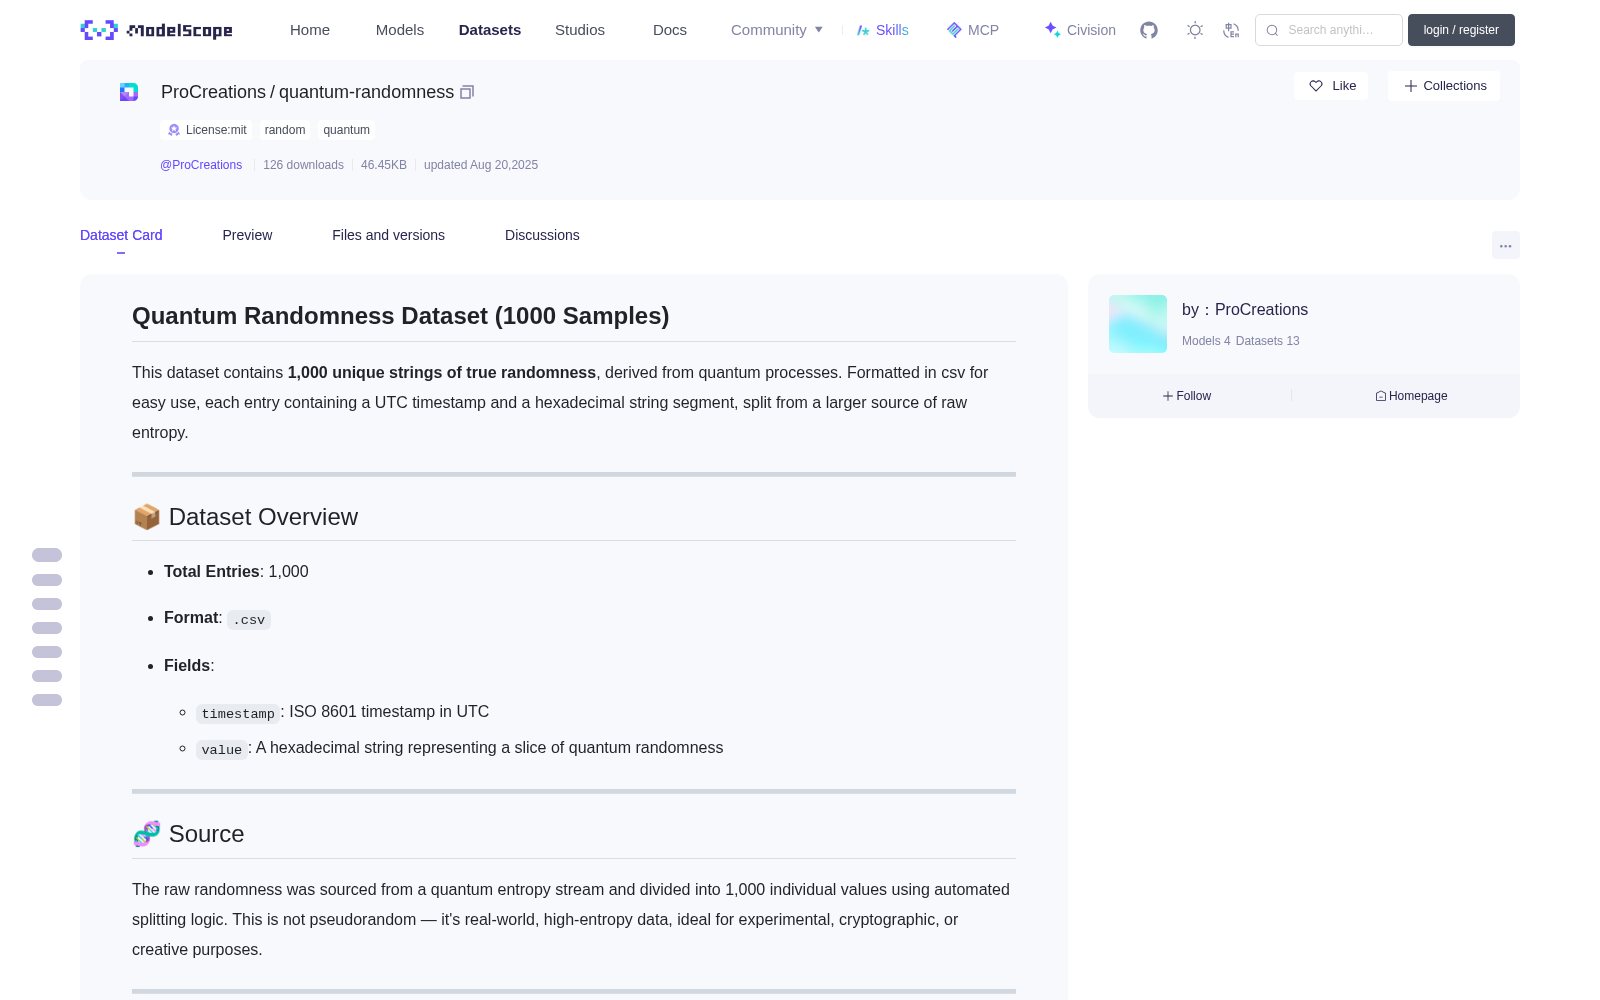Click the value field code
The width and height of the screenshot is (1600, 1000).
(222, 750)
